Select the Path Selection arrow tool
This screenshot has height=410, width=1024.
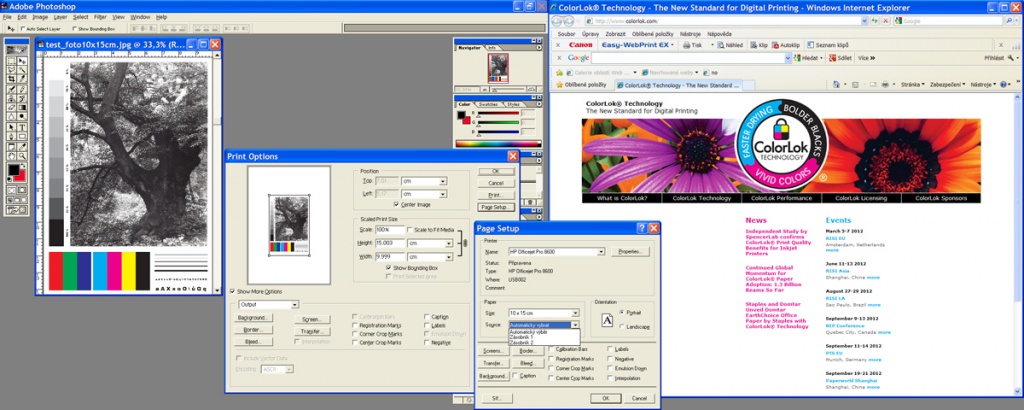(12, 127)
